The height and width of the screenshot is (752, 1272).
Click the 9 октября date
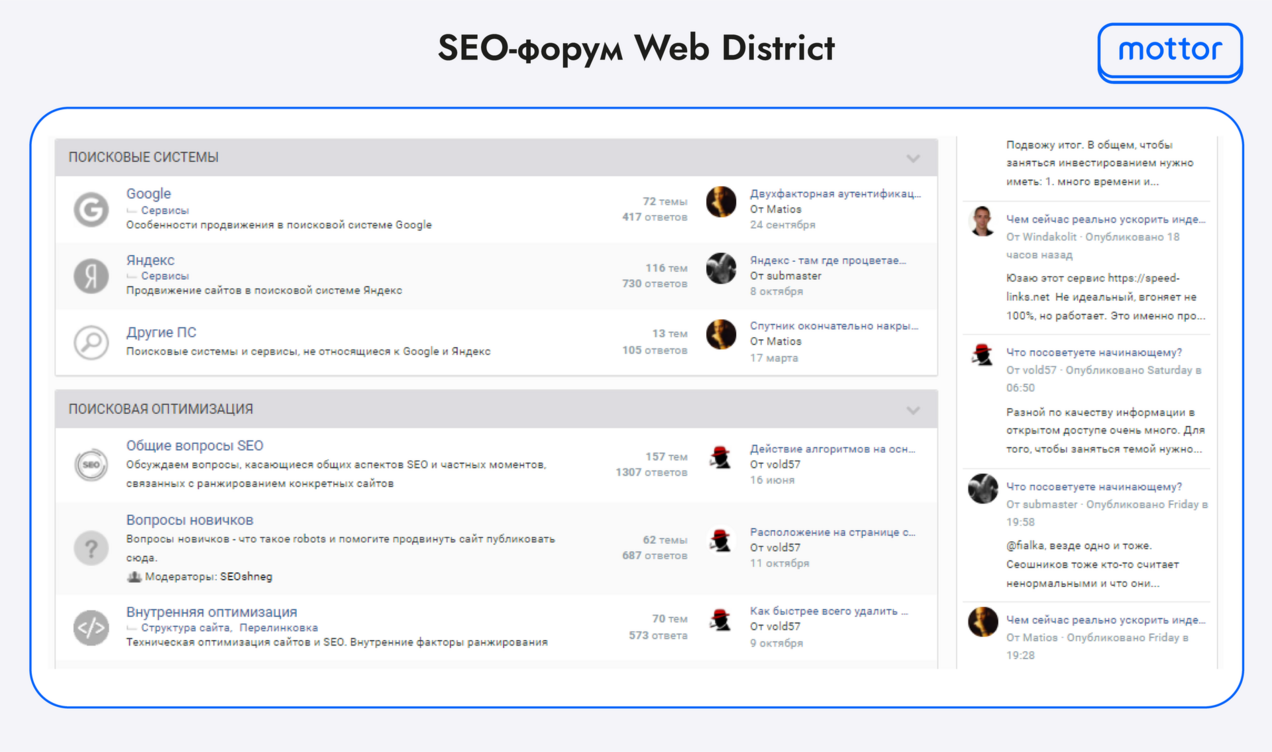point(777,643)
